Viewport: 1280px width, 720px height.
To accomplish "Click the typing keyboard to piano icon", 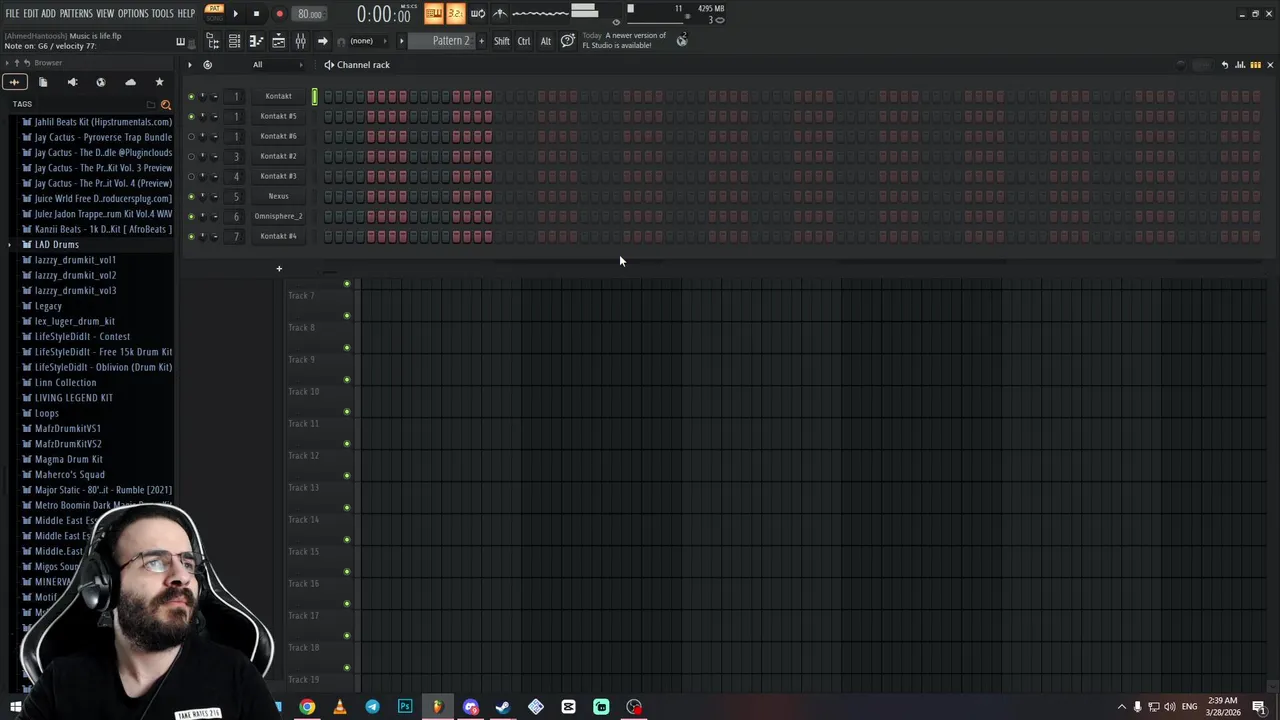I will (x=433, y=13).
